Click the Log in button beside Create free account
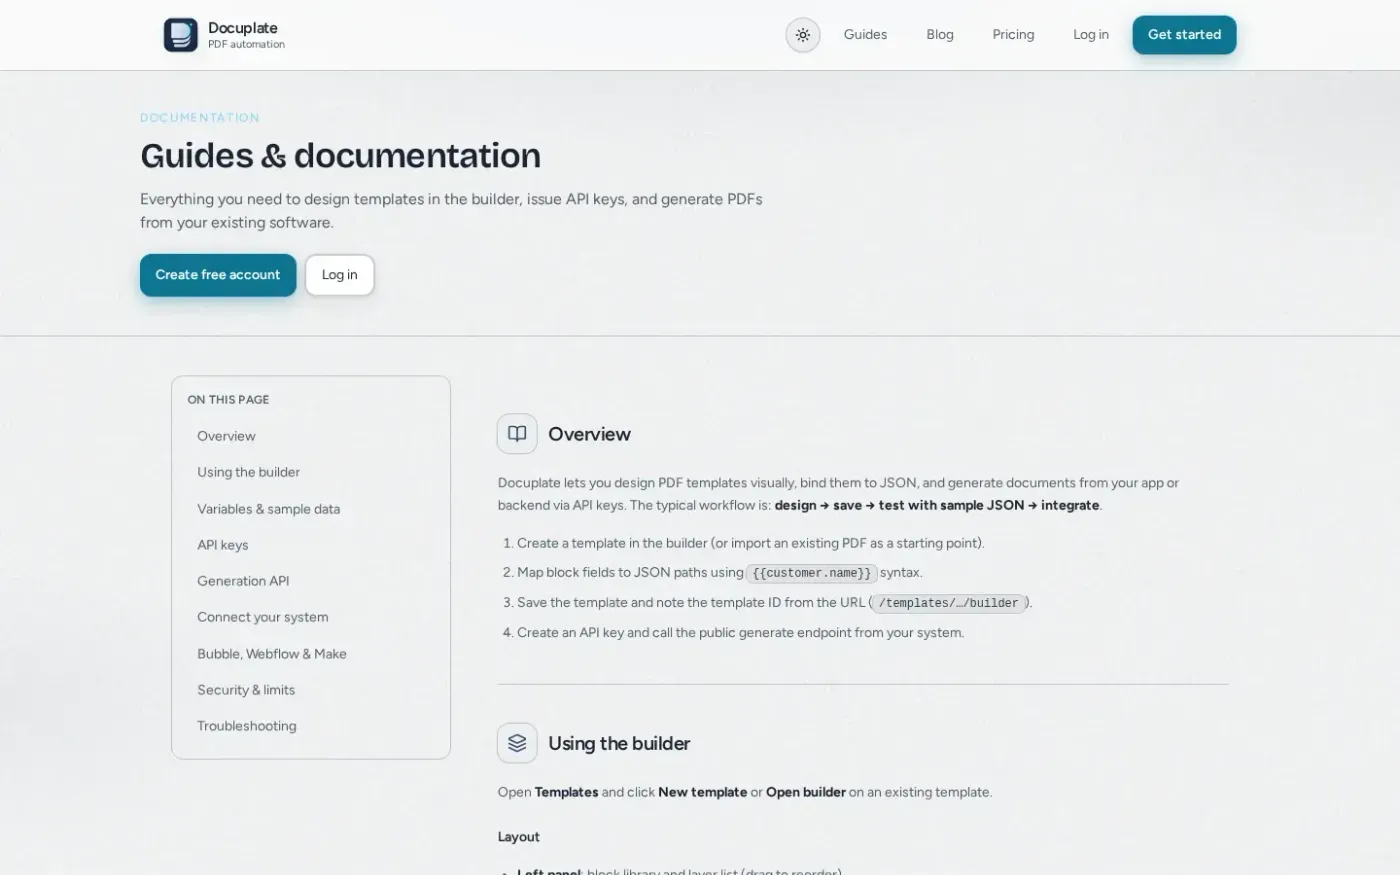Screen dimensions: 1400x875 (x=340, y=275)
